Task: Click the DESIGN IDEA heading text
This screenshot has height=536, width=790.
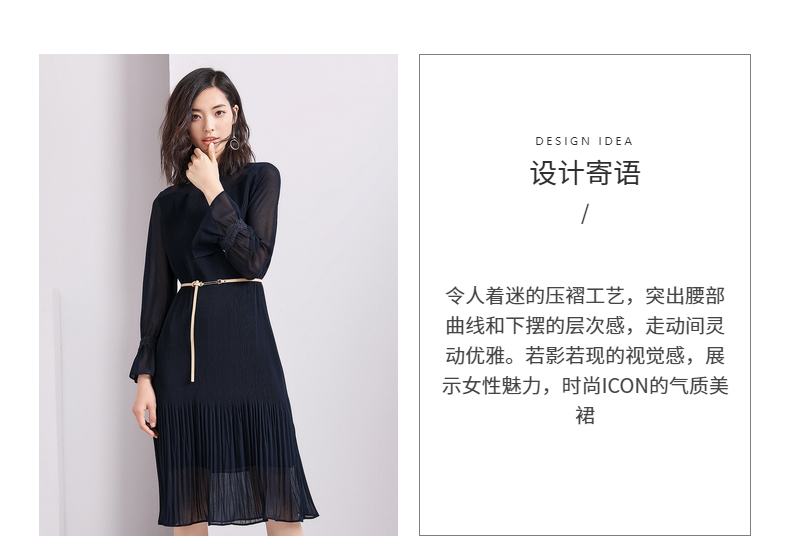Action: tap(584, 141)
